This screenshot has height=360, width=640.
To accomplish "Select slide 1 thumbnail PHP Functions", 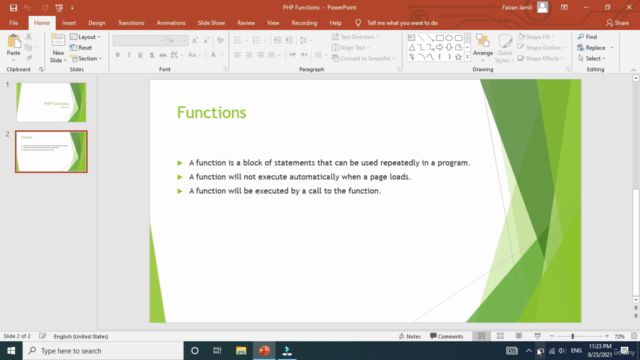I will point(51,102).
